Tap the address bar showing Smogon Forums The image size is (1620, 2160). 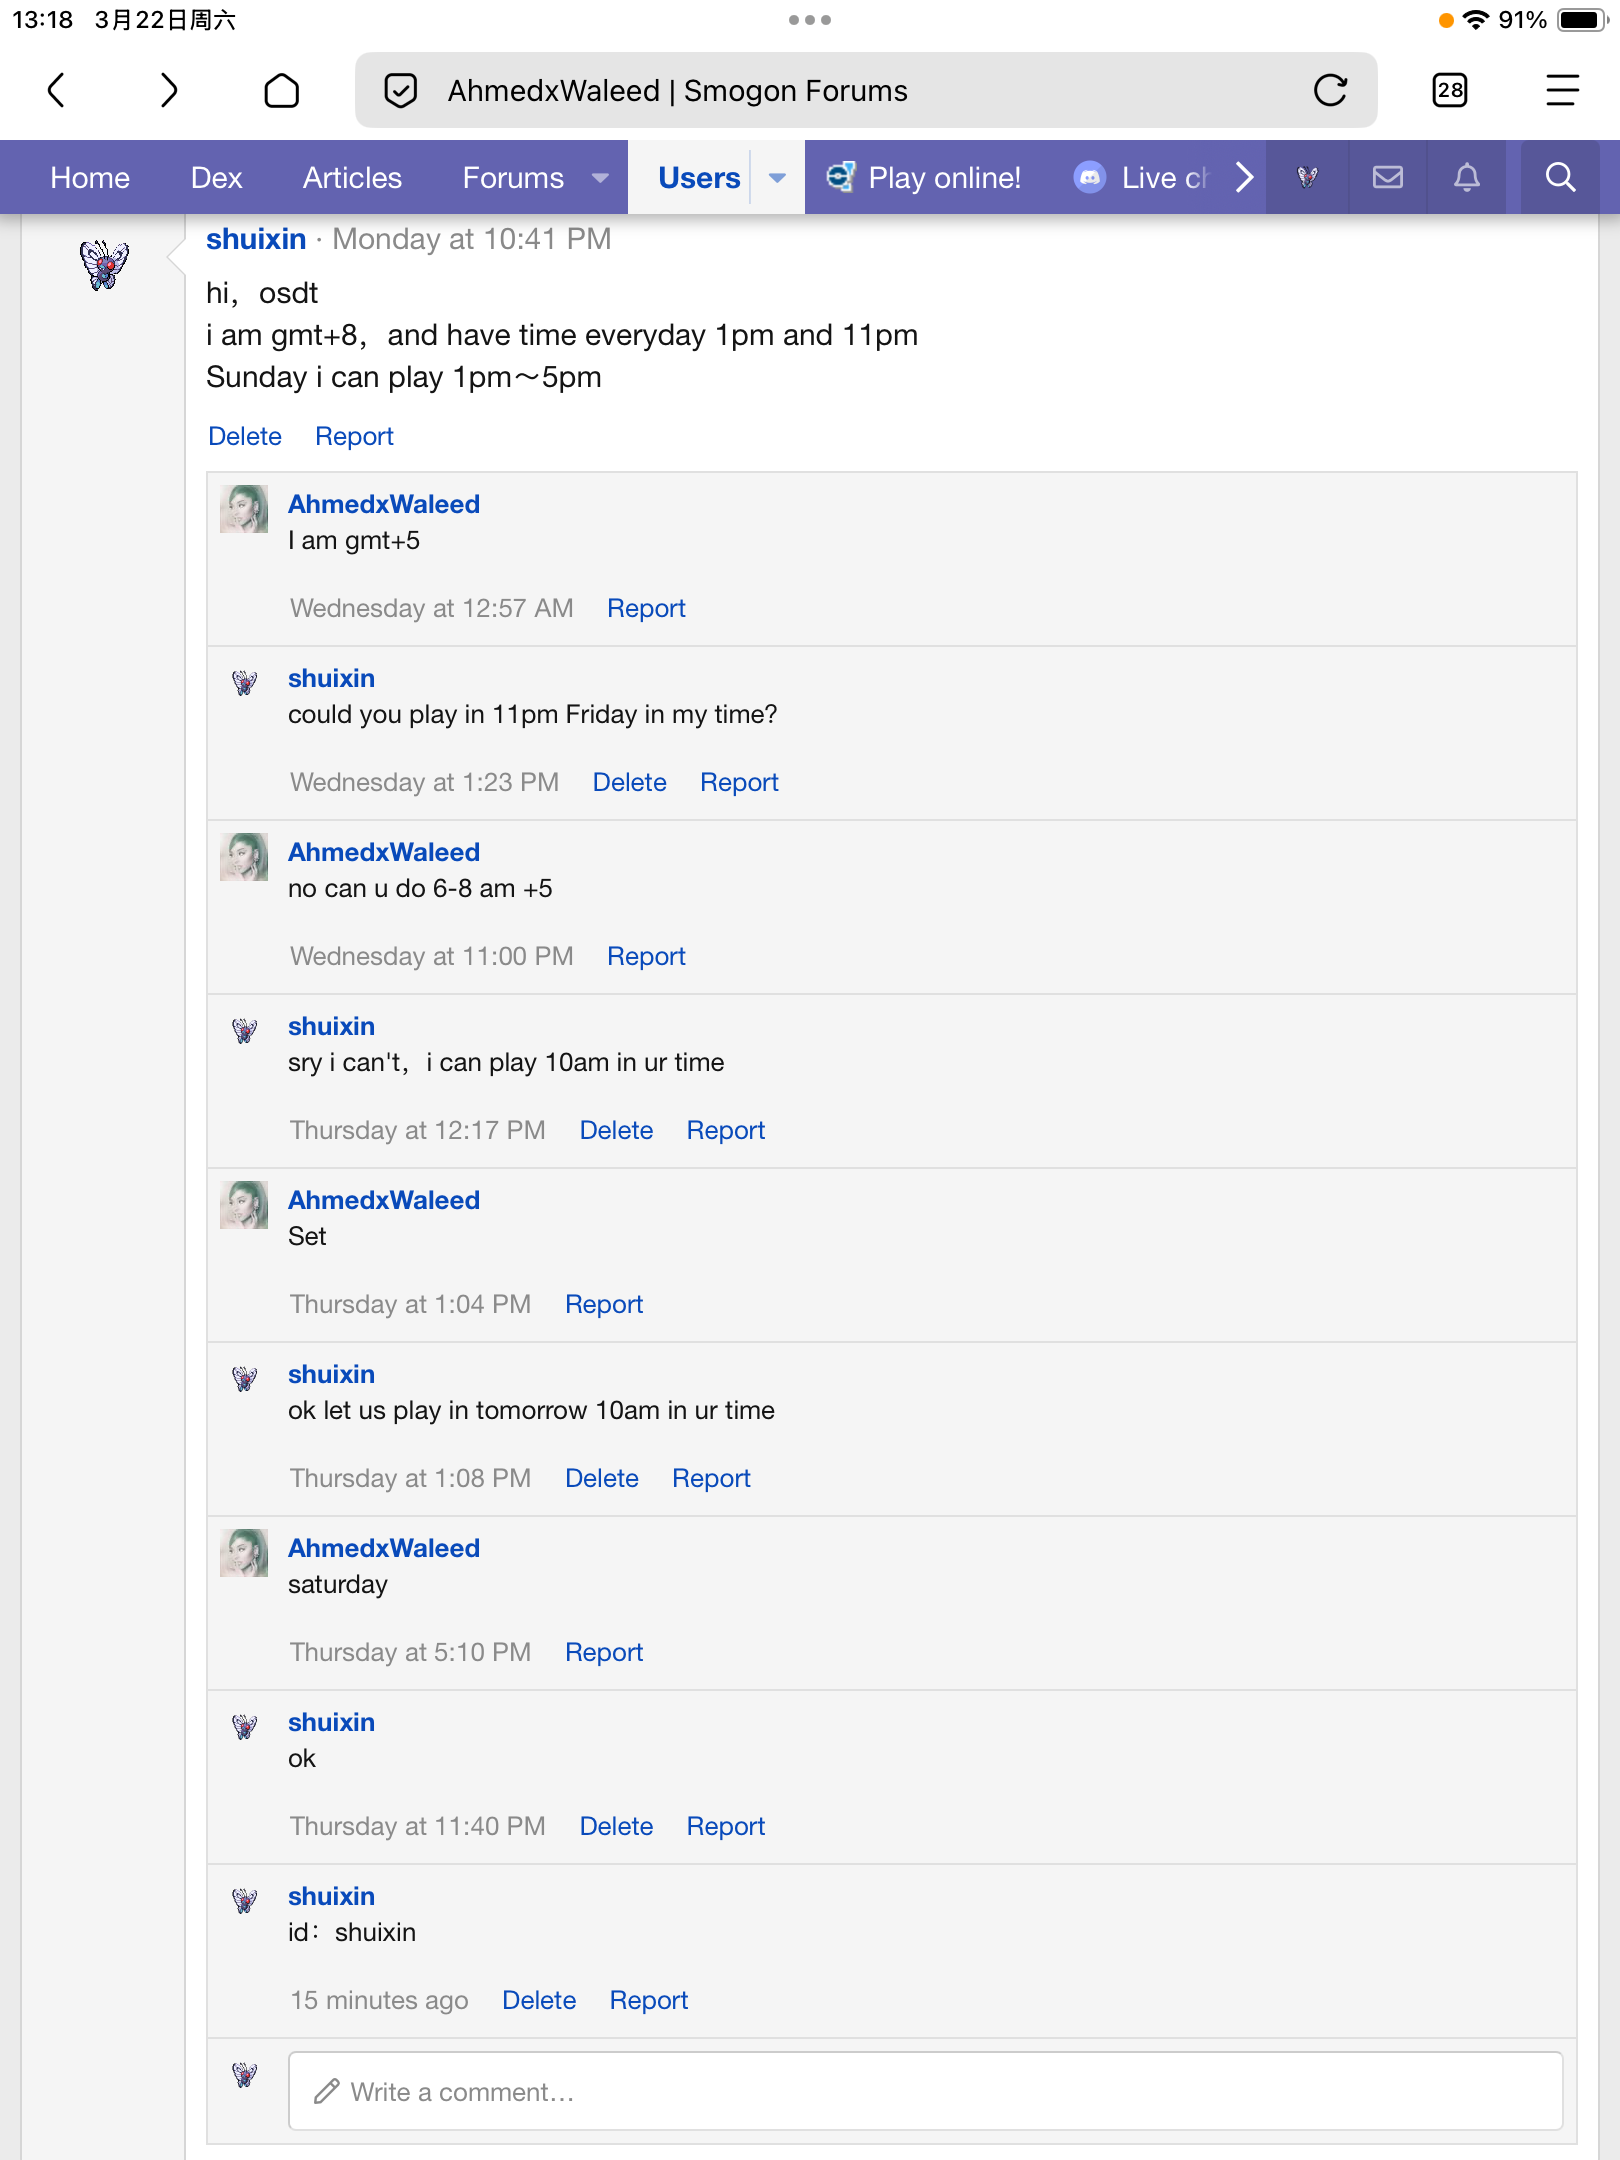click(866, 90)
